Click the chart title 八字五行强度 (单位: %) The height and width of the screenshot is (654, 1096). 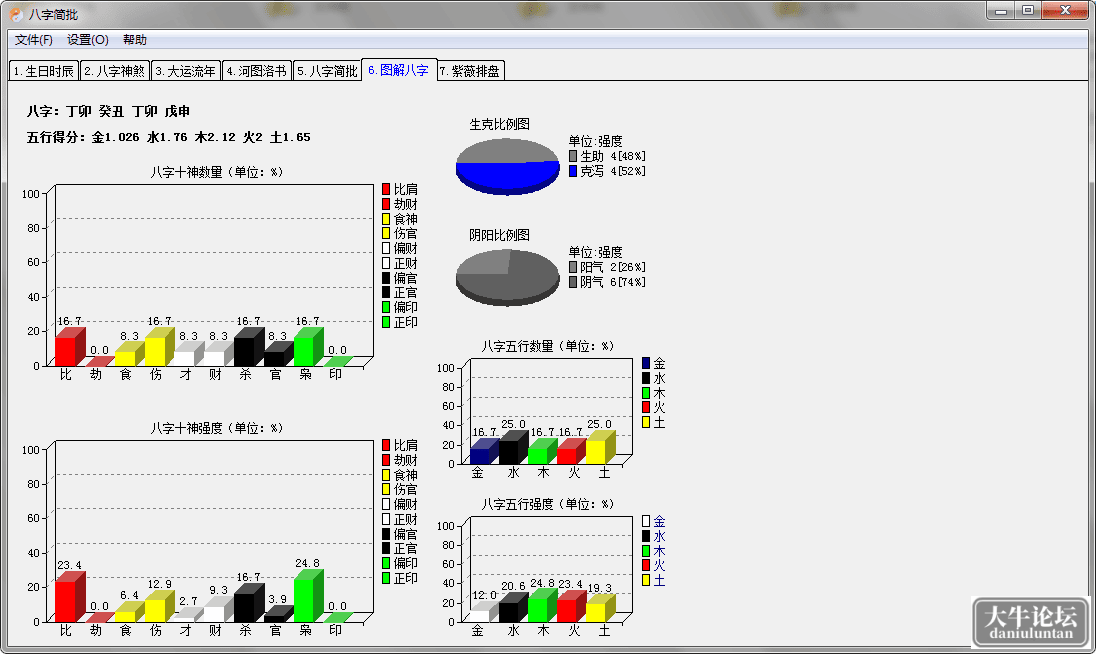(x=547, y=504)
